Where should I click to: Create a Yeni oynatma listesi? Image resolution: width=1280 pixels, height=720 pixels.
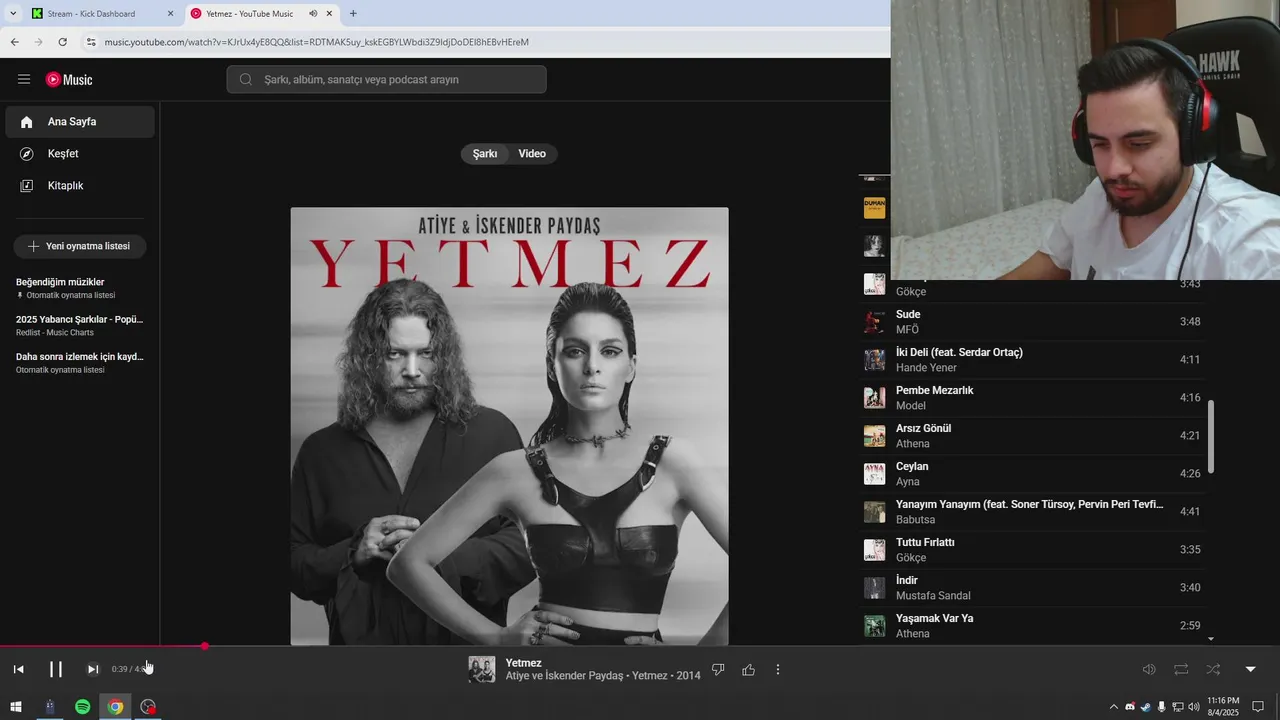80,246
